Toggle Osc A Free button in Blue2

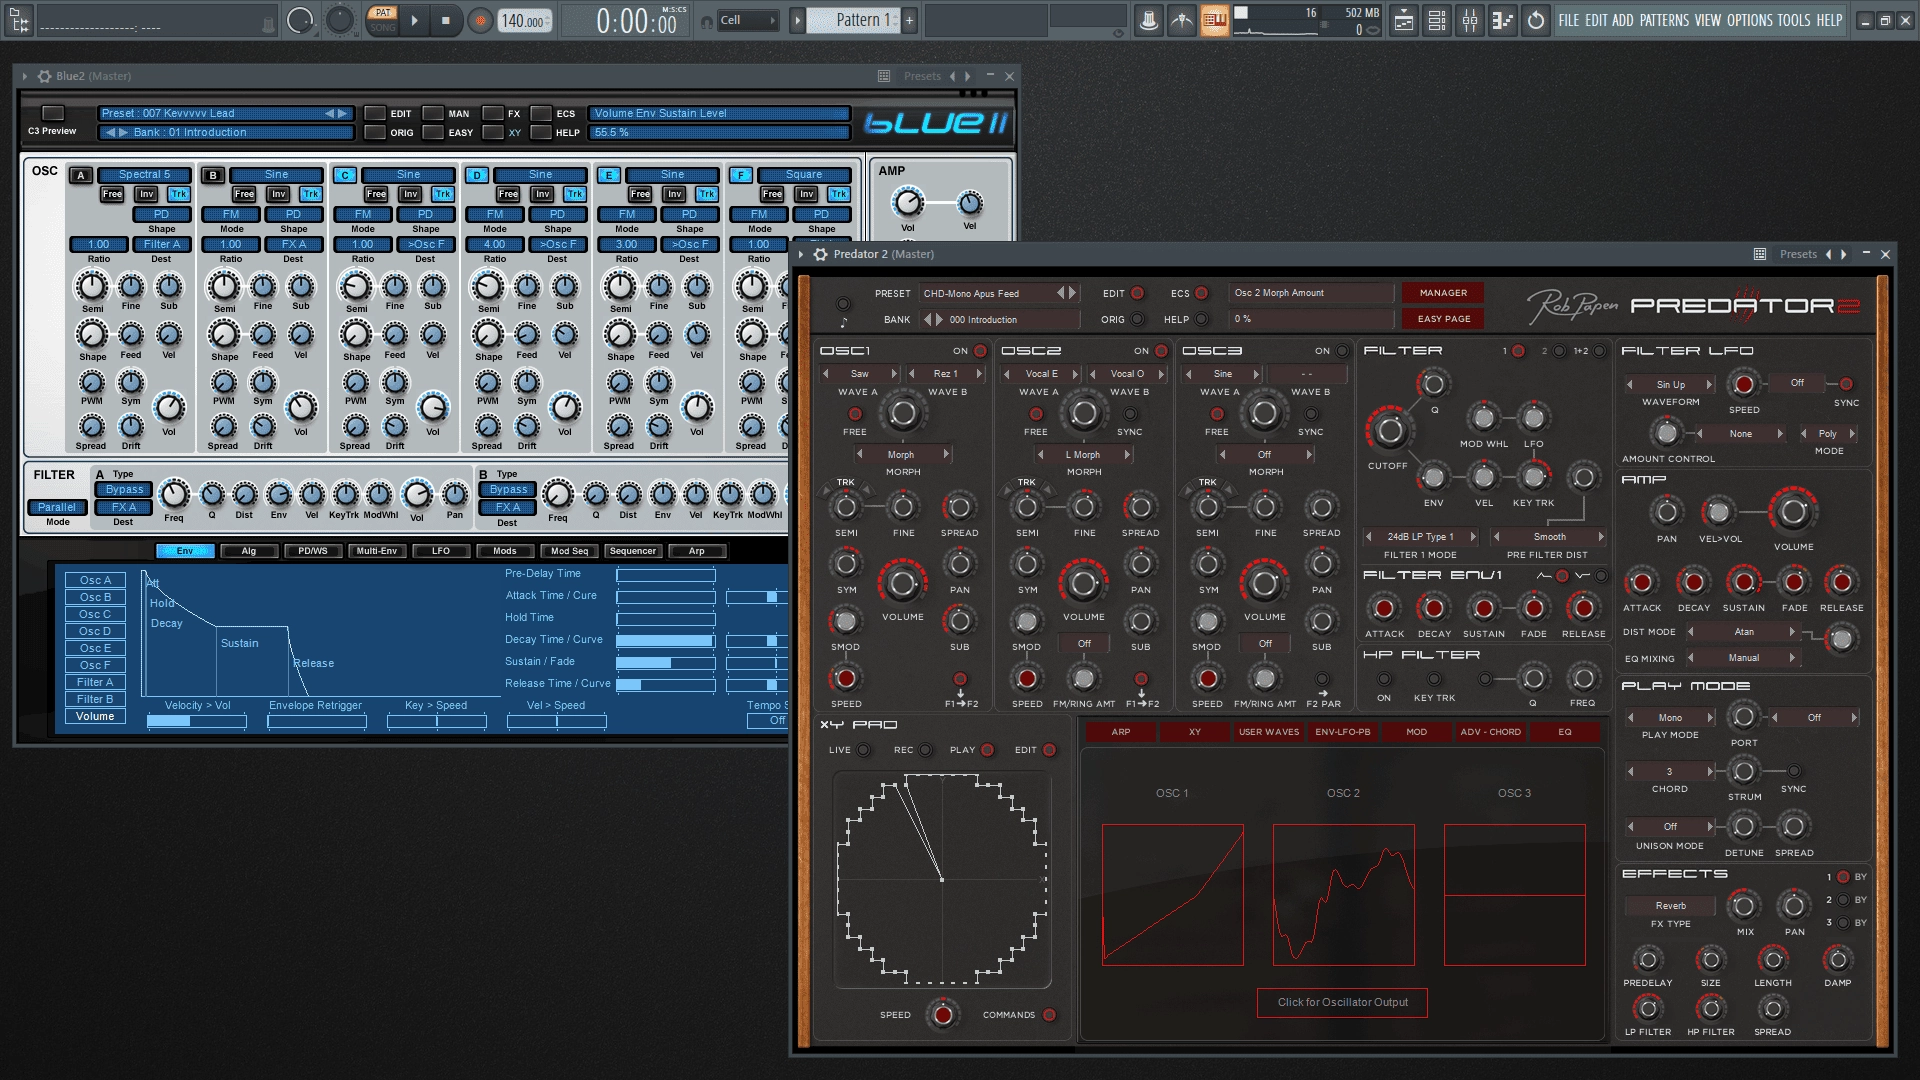(x=112, y=194)
